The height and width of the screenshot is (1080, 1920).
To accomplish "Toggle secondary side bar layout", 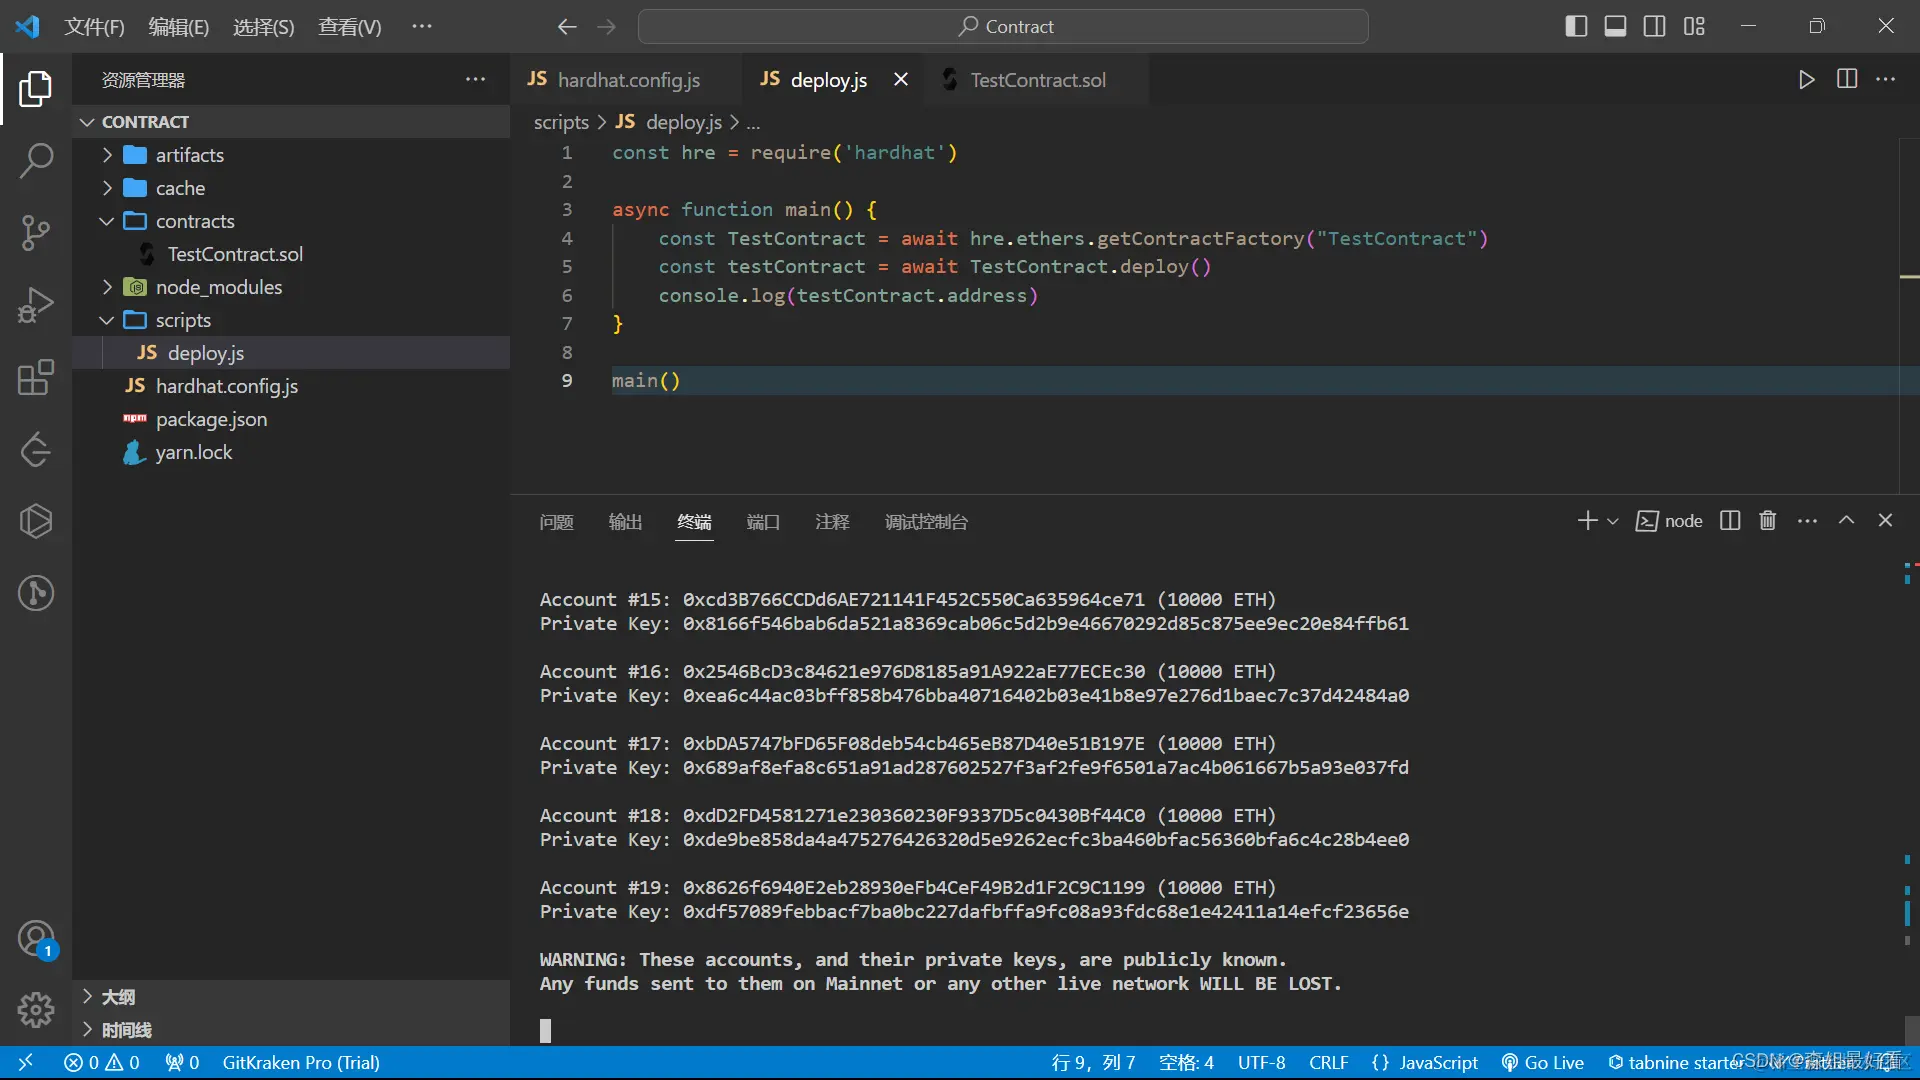I will pos(1654,27).
